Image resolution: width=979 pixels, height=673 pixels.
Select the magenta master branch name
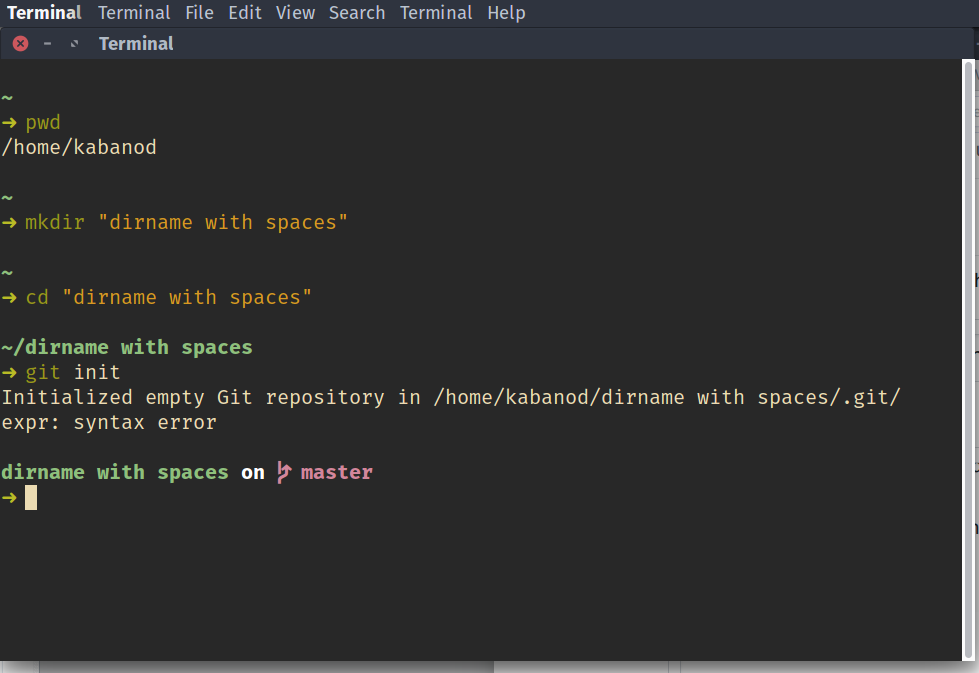coord(336,471)
